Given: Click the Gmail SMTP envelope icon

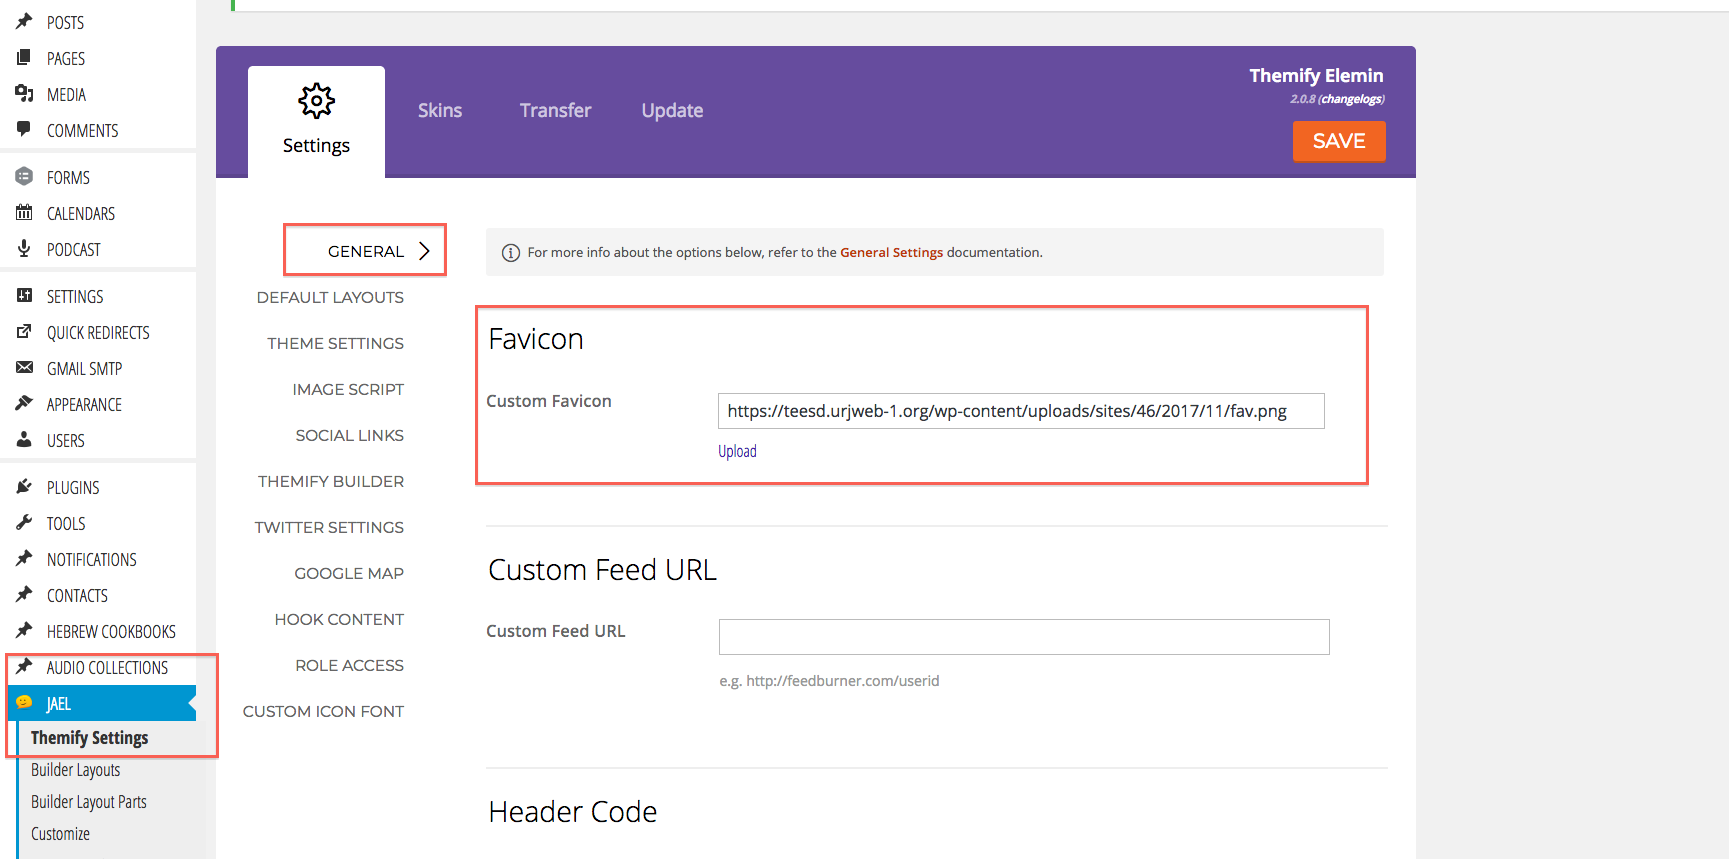Looking at the screenshot, I should 24,368.
